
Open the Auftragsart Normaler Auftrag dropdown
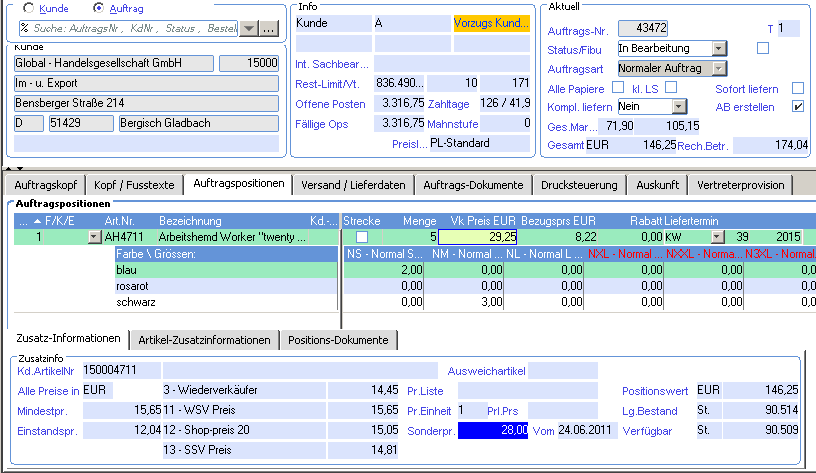[719, 68]
